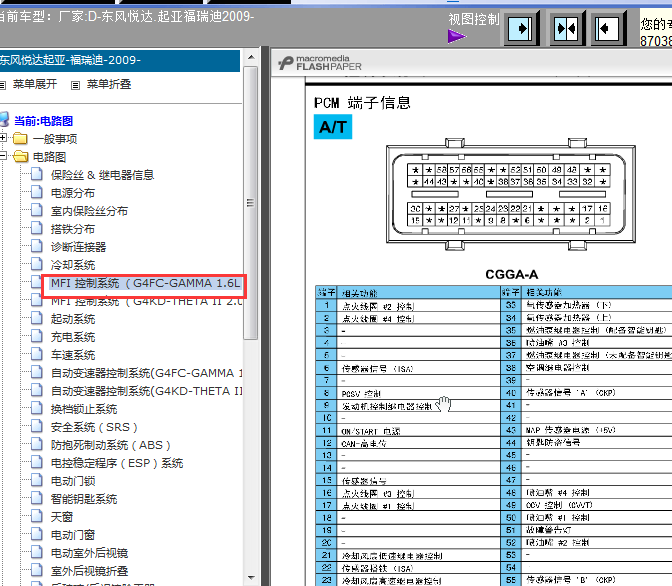Open 室内保险丝分布 entry
Image resolution: width=672 pixels, height=586 pixels.
pyautogui.click(x=89, y=211)
